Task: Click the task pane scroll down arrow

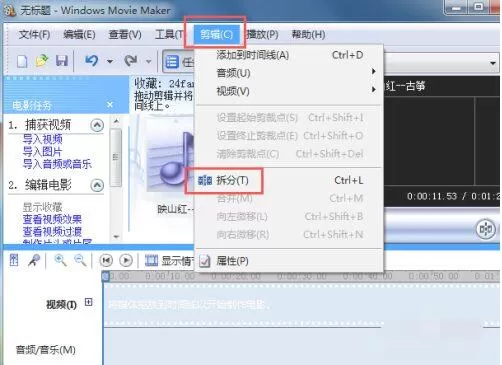Action: pyautogui.click(x=116, y=236)
